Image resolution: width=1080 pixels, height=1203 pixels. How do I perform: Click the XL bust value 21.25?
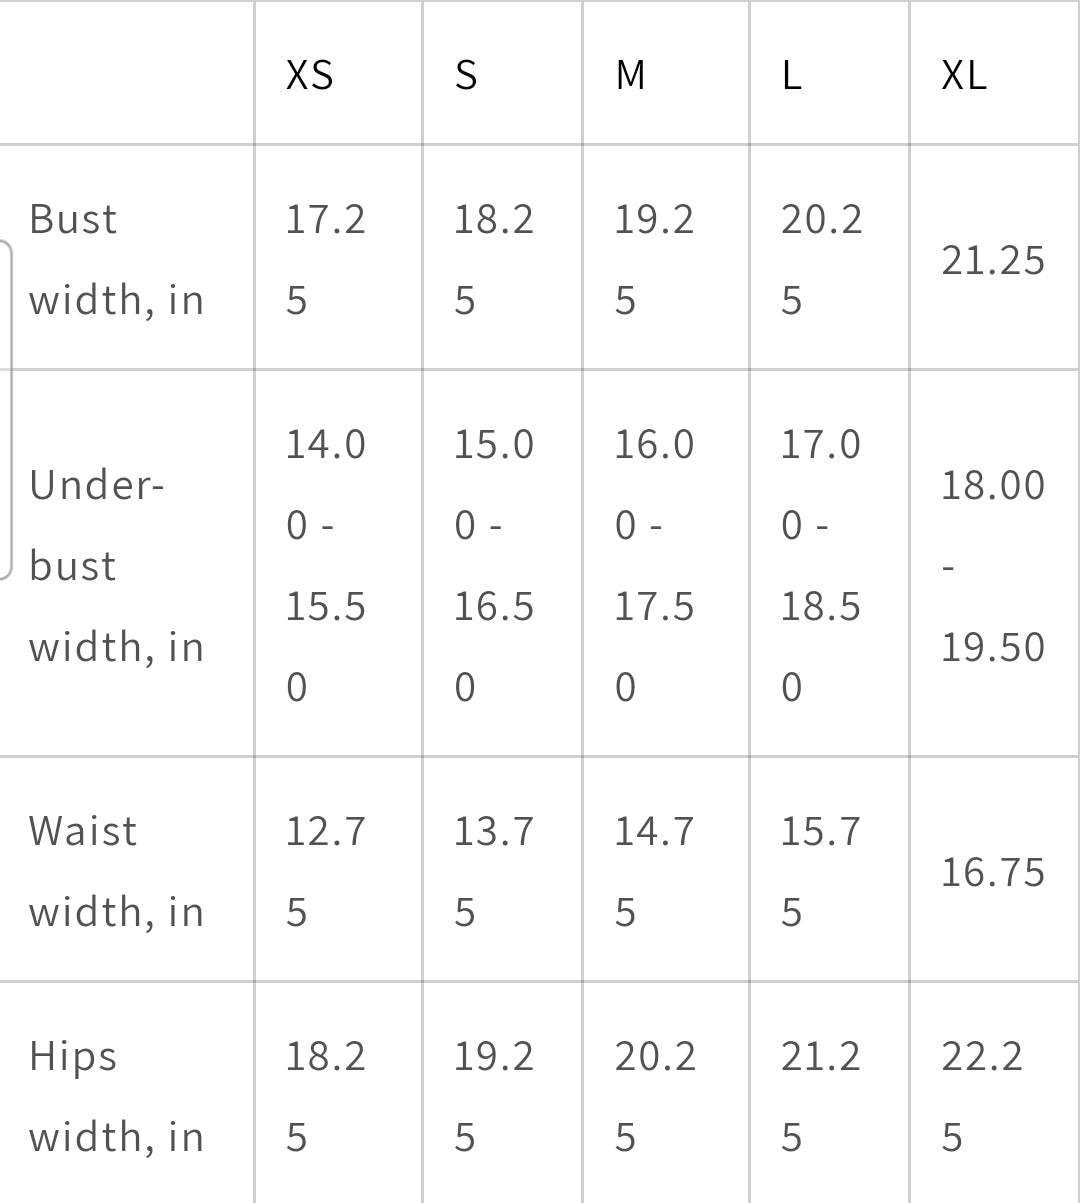coord(992,260)
